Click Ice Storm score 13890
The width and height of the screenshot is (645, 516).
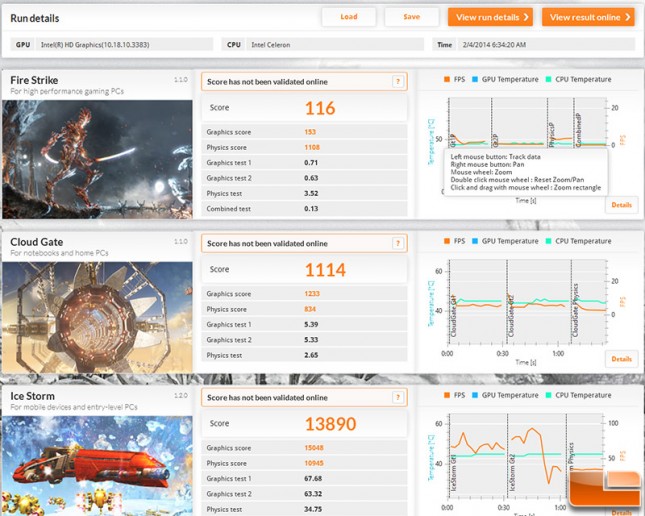pos(330,424)
